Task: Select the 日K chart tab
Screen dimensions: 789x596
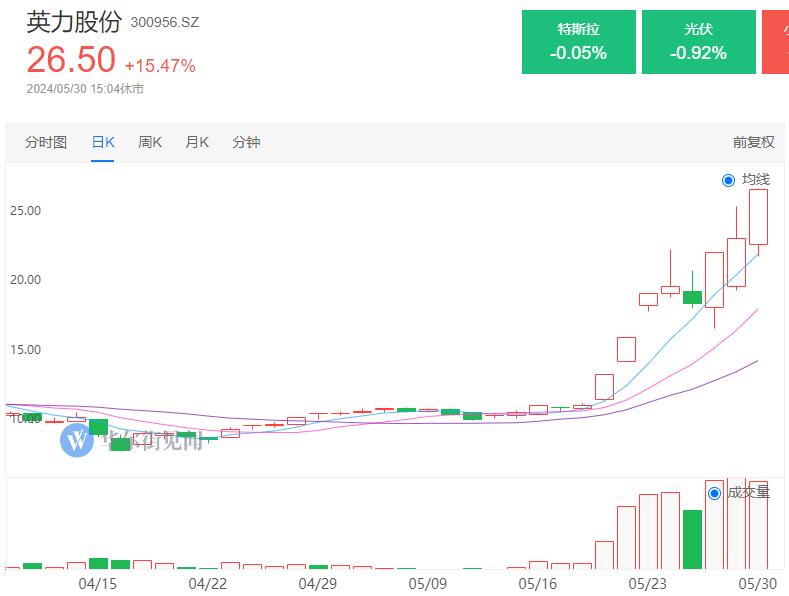Action: tap(103, 142)
